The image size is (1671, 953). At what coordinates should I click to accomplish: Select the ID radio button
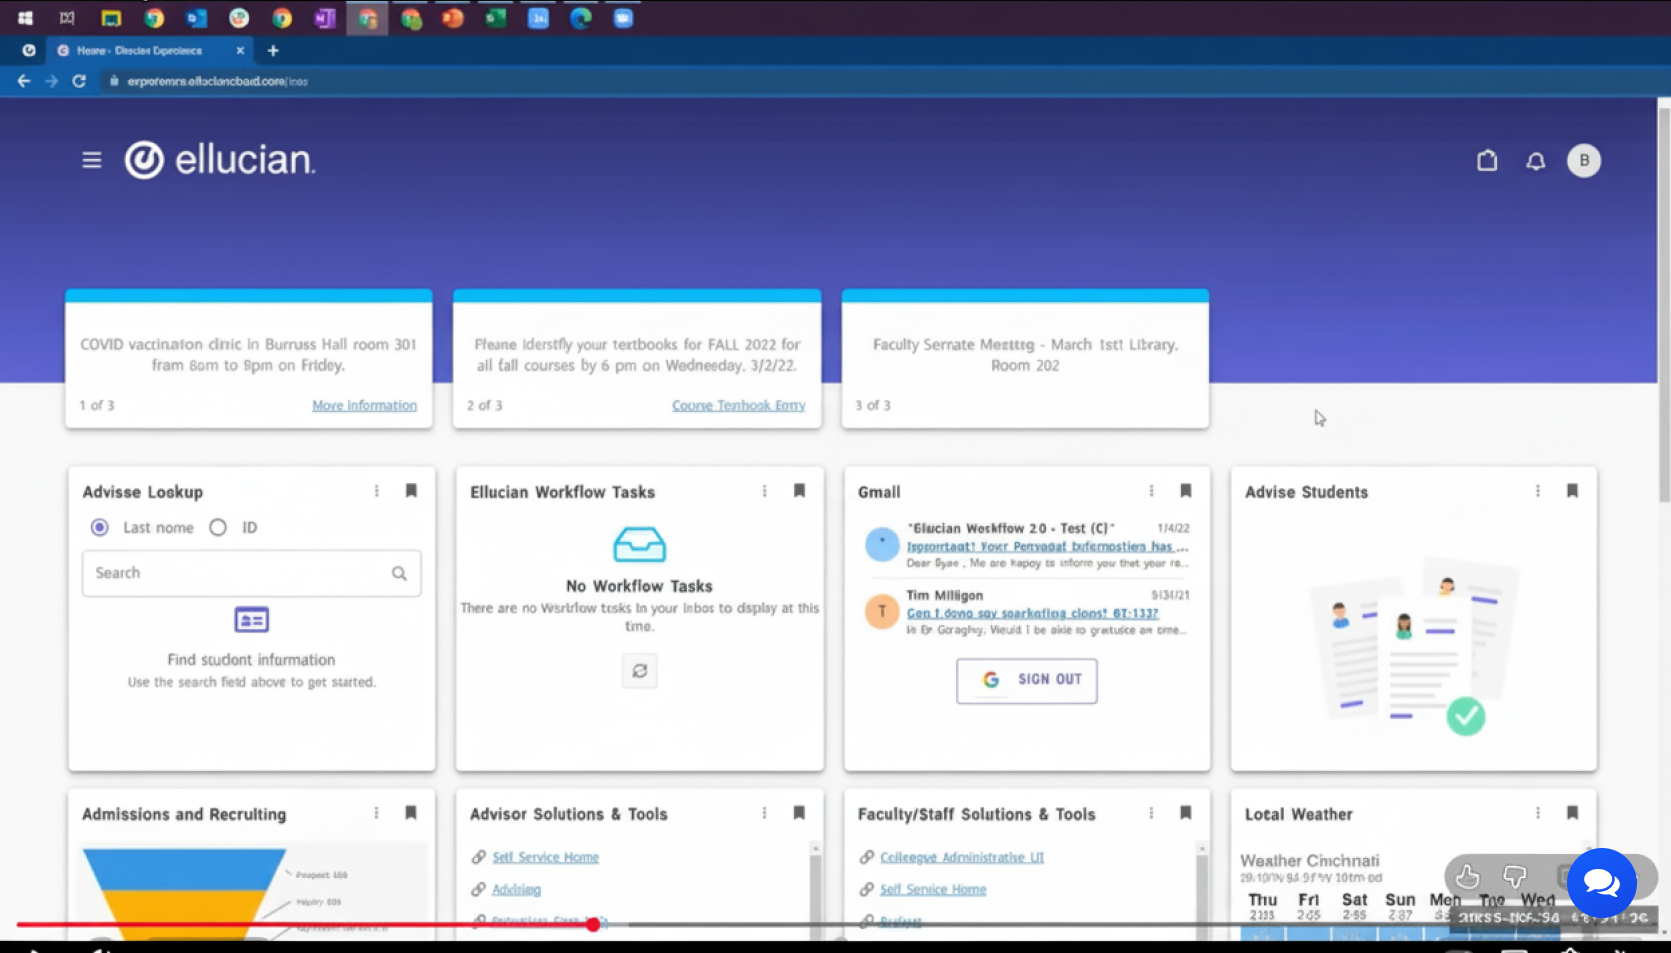point(218,527)
